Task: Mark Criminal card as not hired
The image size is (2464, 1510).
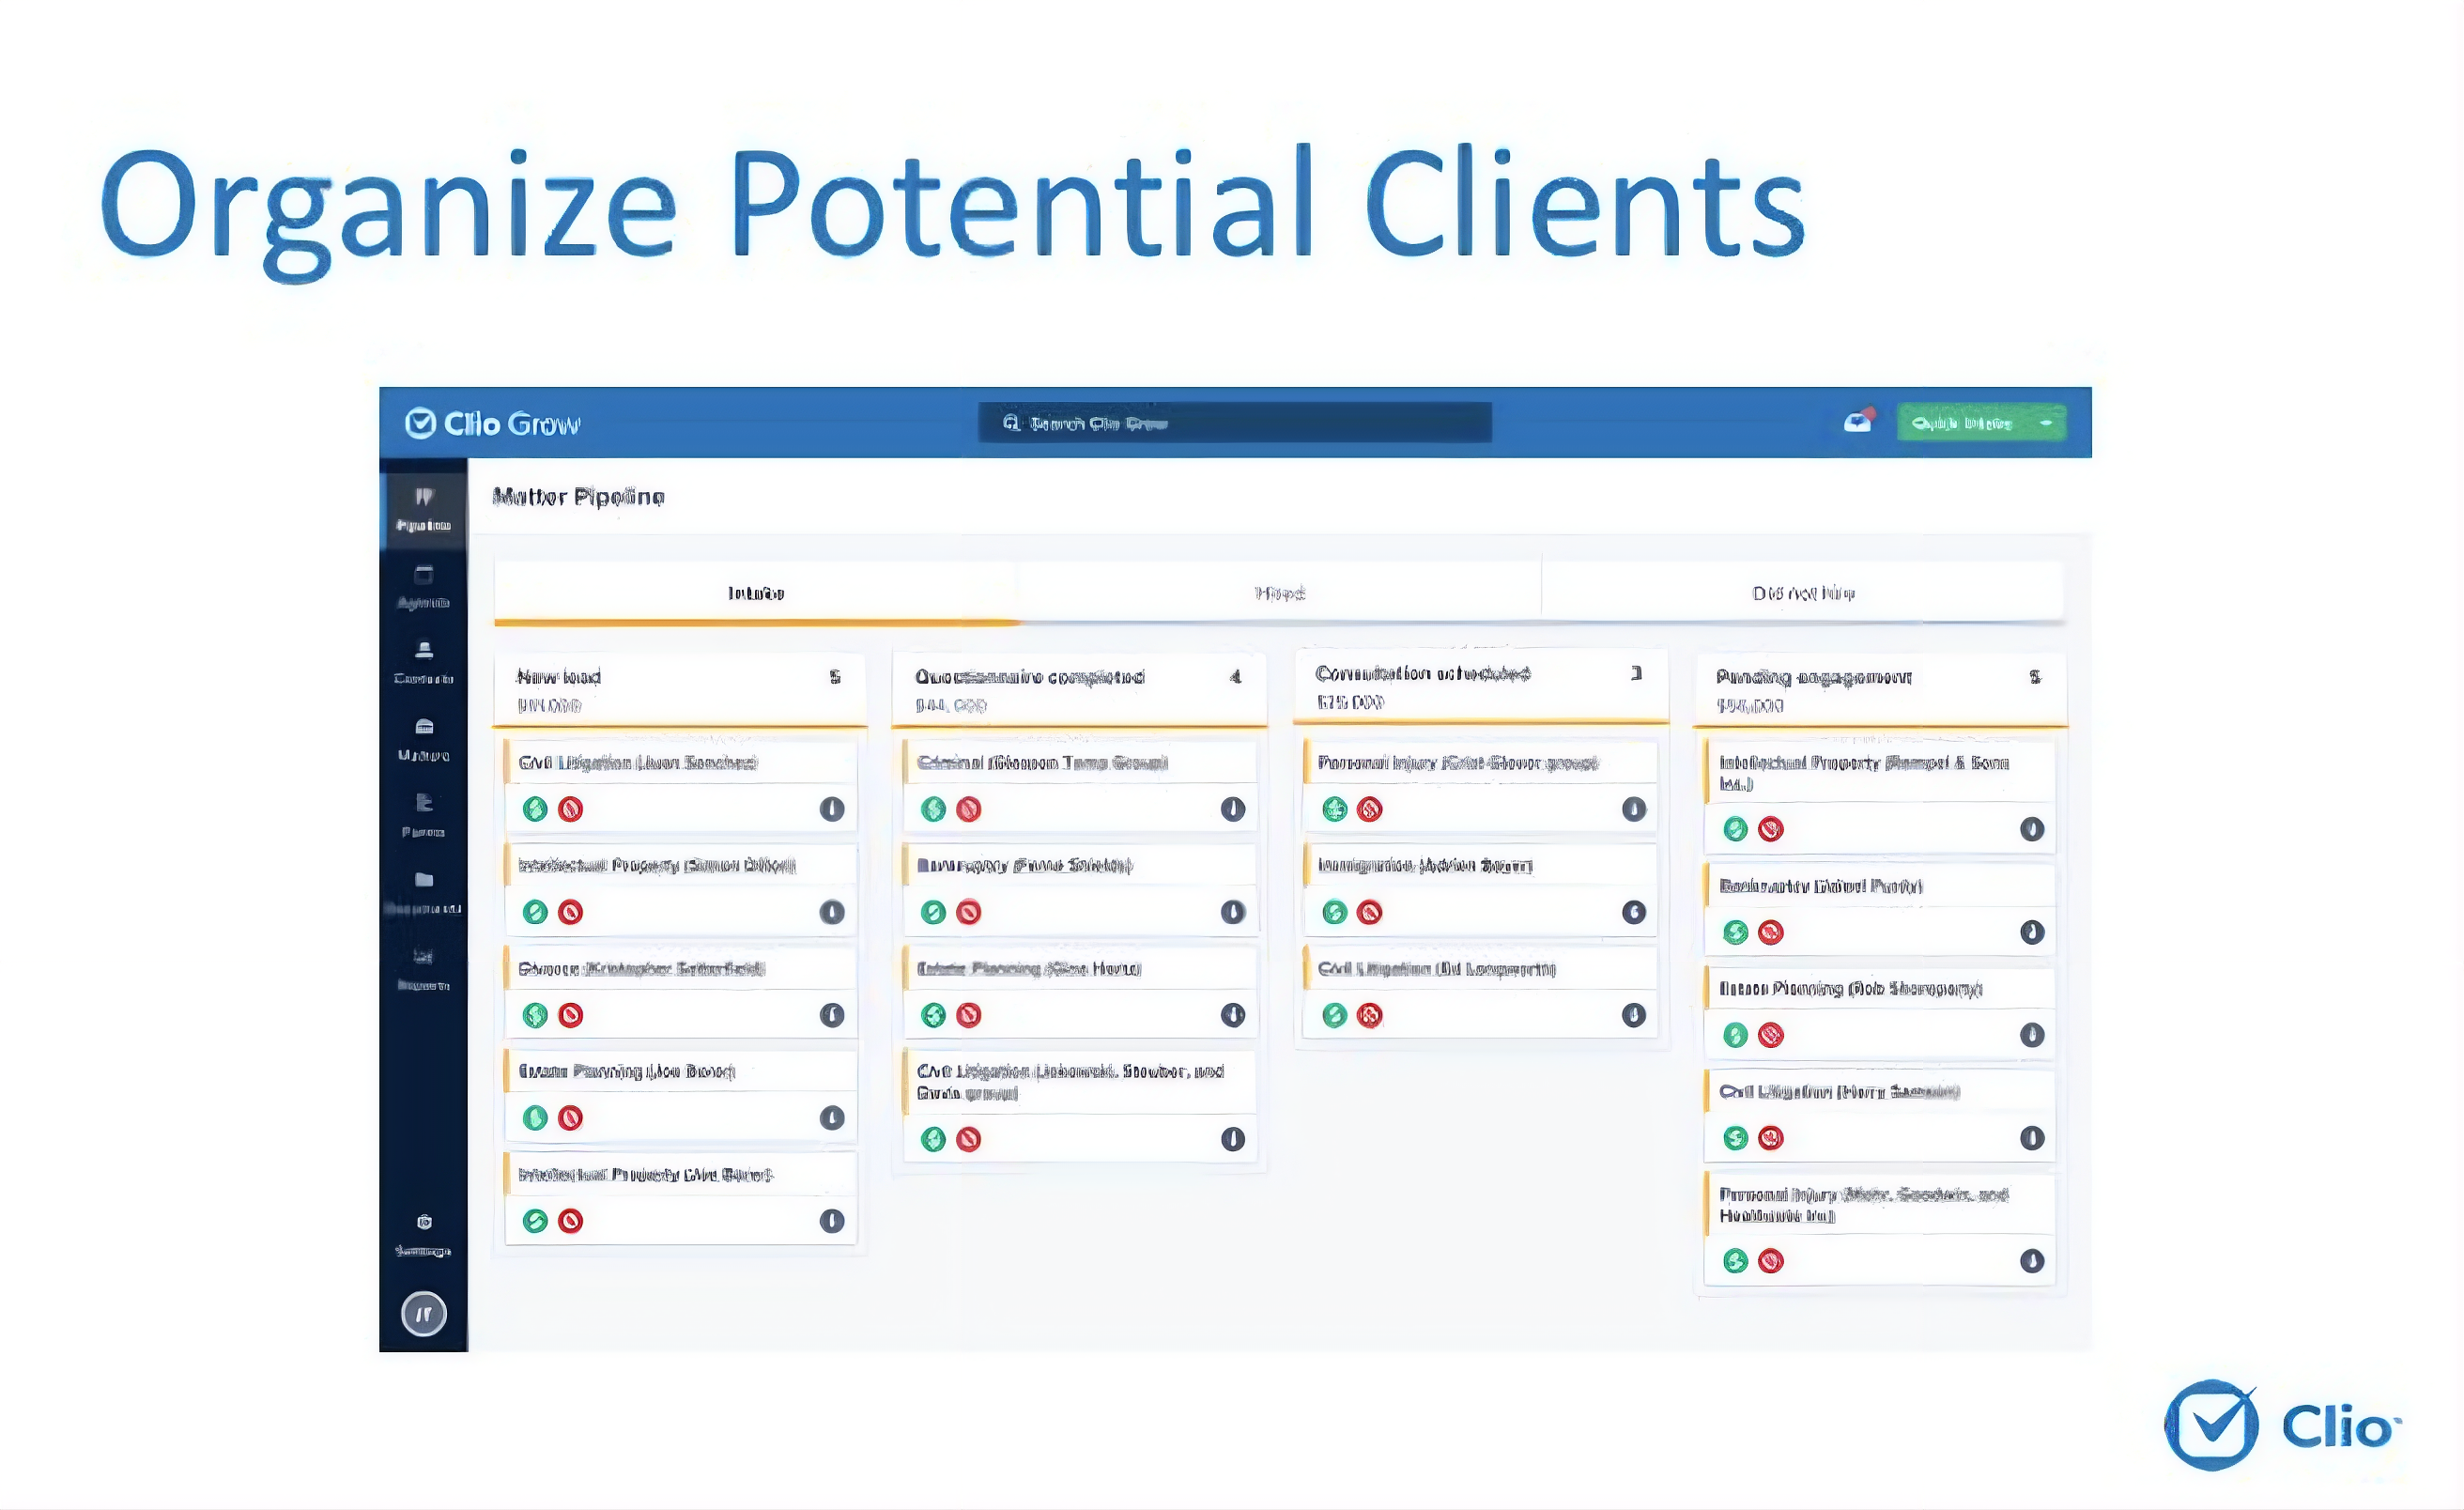Action: (969, 809)
